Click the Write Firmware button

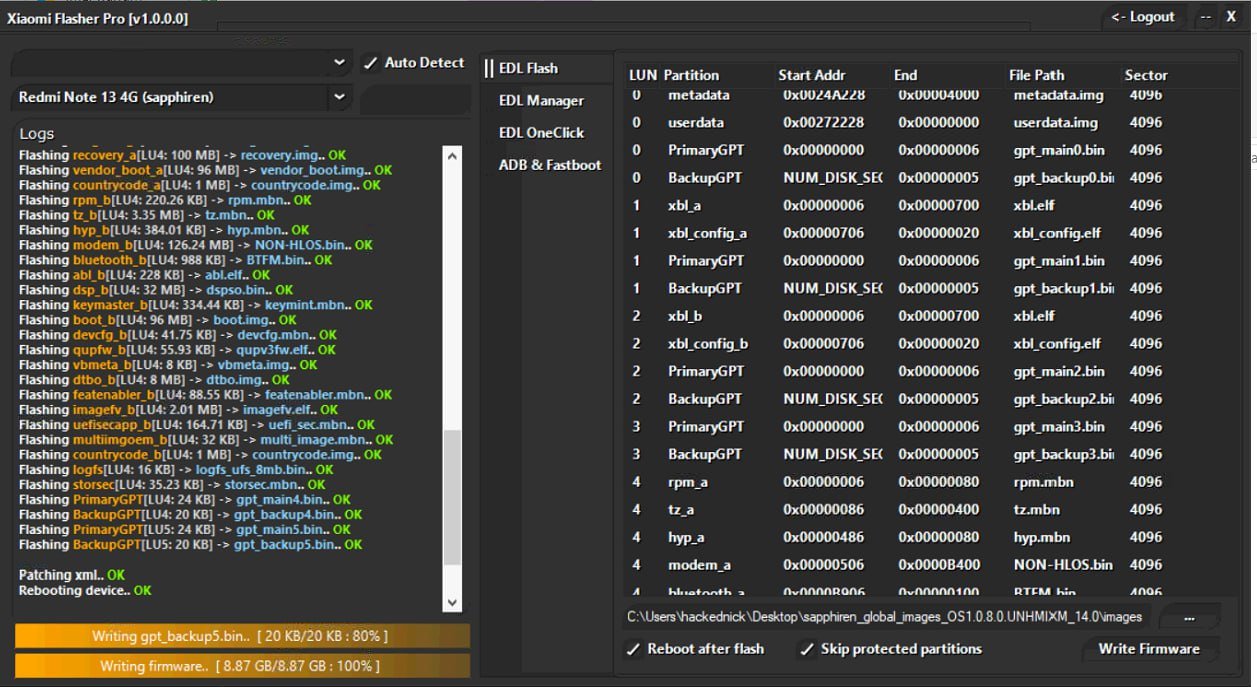(1150, 649)
